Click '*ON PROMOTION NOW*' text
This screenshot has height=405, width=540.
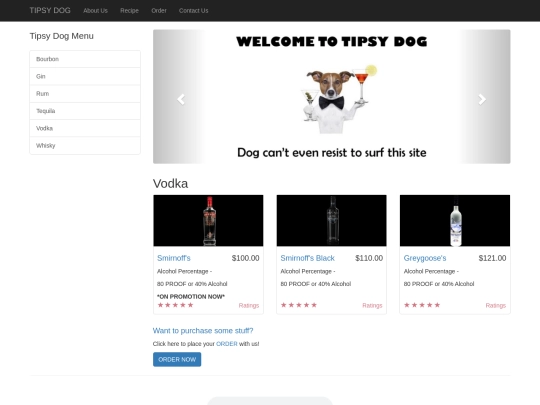click(x=191, y=297)
